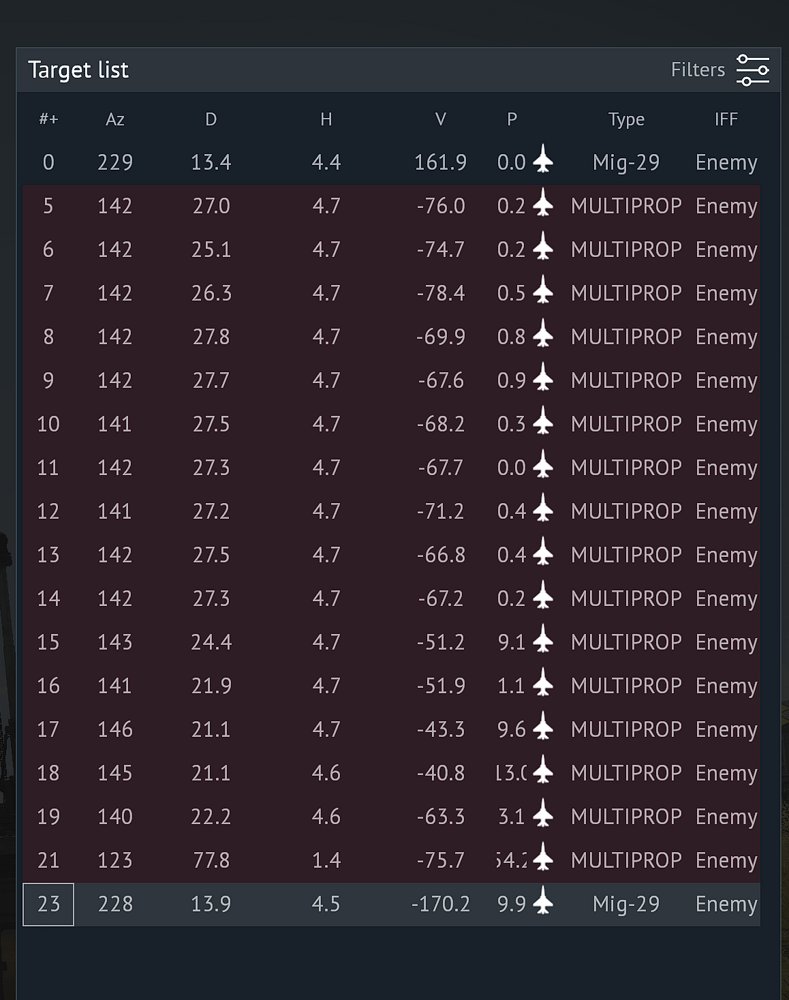Sort targets by Az column header
Screen dimensions: 789x1000
point(115,119)
